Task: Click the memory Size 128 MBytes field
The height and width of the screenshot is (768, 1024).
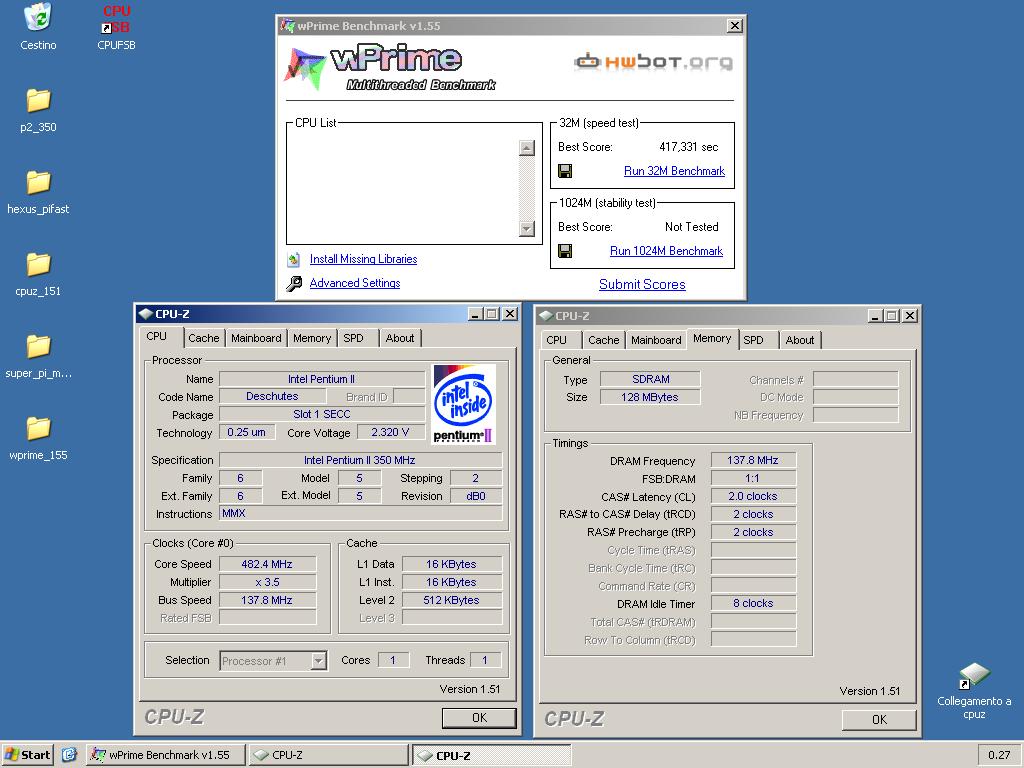Action: pos(650,397)
